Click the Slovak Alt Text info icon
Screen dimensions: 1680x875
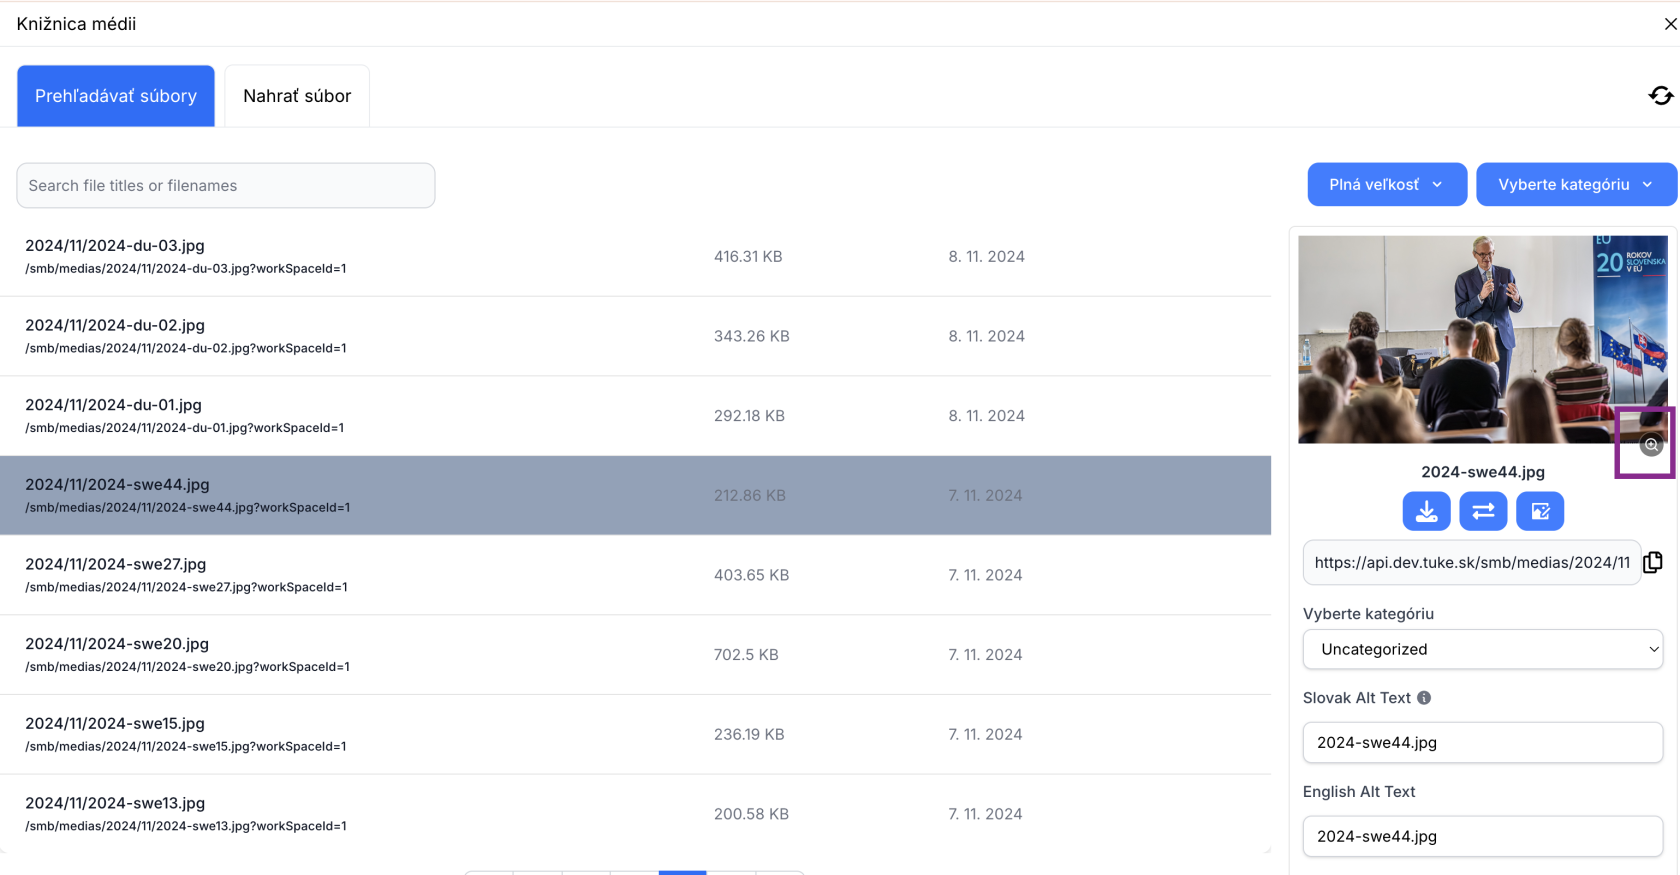click(1424, 698)
